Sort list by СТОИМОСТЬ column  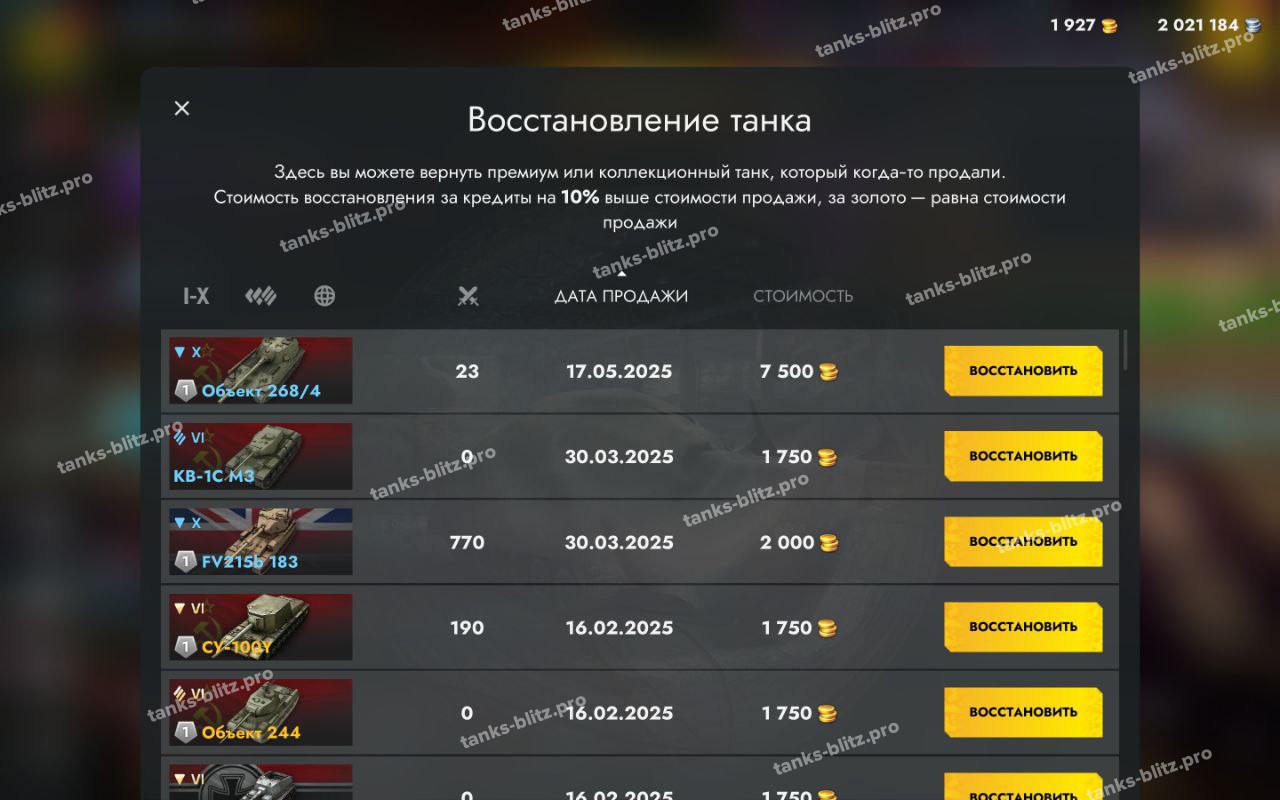pyautogui.click(x=803, y=296)
